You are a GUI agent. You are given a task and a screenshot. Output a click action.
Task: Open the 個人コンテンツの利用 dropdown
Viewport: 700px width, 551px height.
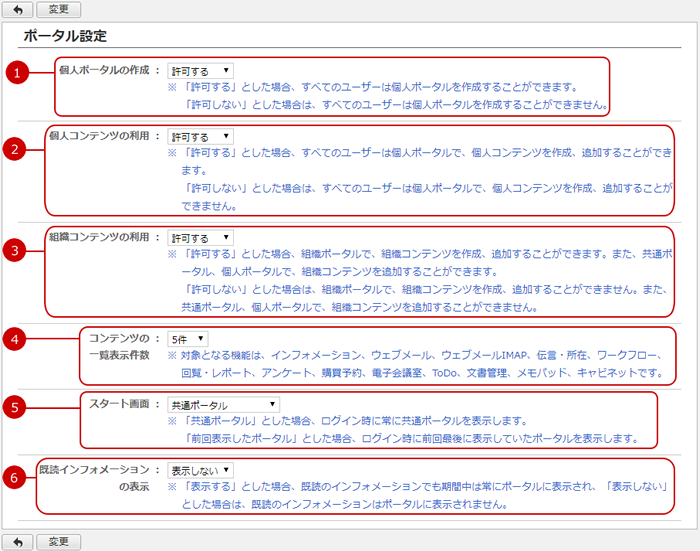click(200, 136)
